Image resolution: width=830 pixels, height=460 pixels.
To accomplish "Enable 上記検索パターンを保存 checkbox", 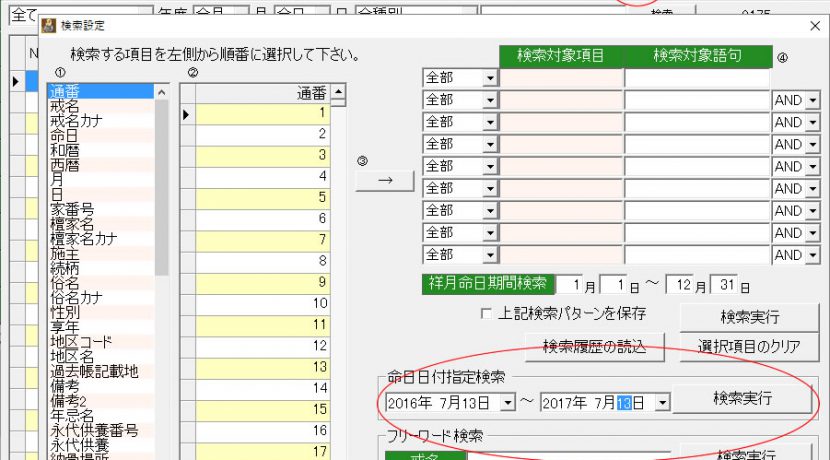I will (x=485, y=314).
